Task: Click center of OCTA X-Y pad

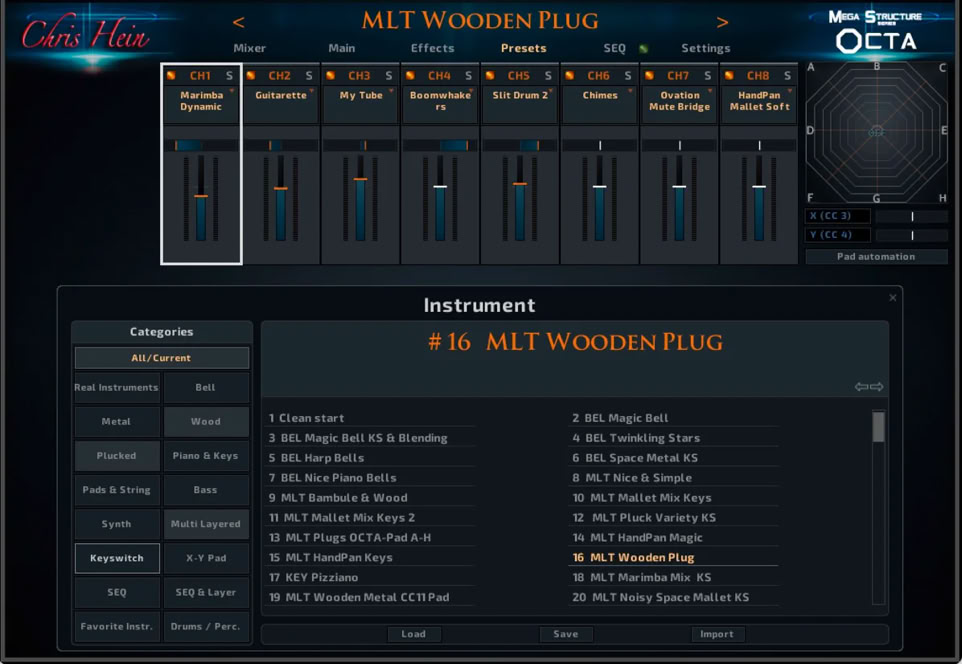Action: click(x=876, y=132)
